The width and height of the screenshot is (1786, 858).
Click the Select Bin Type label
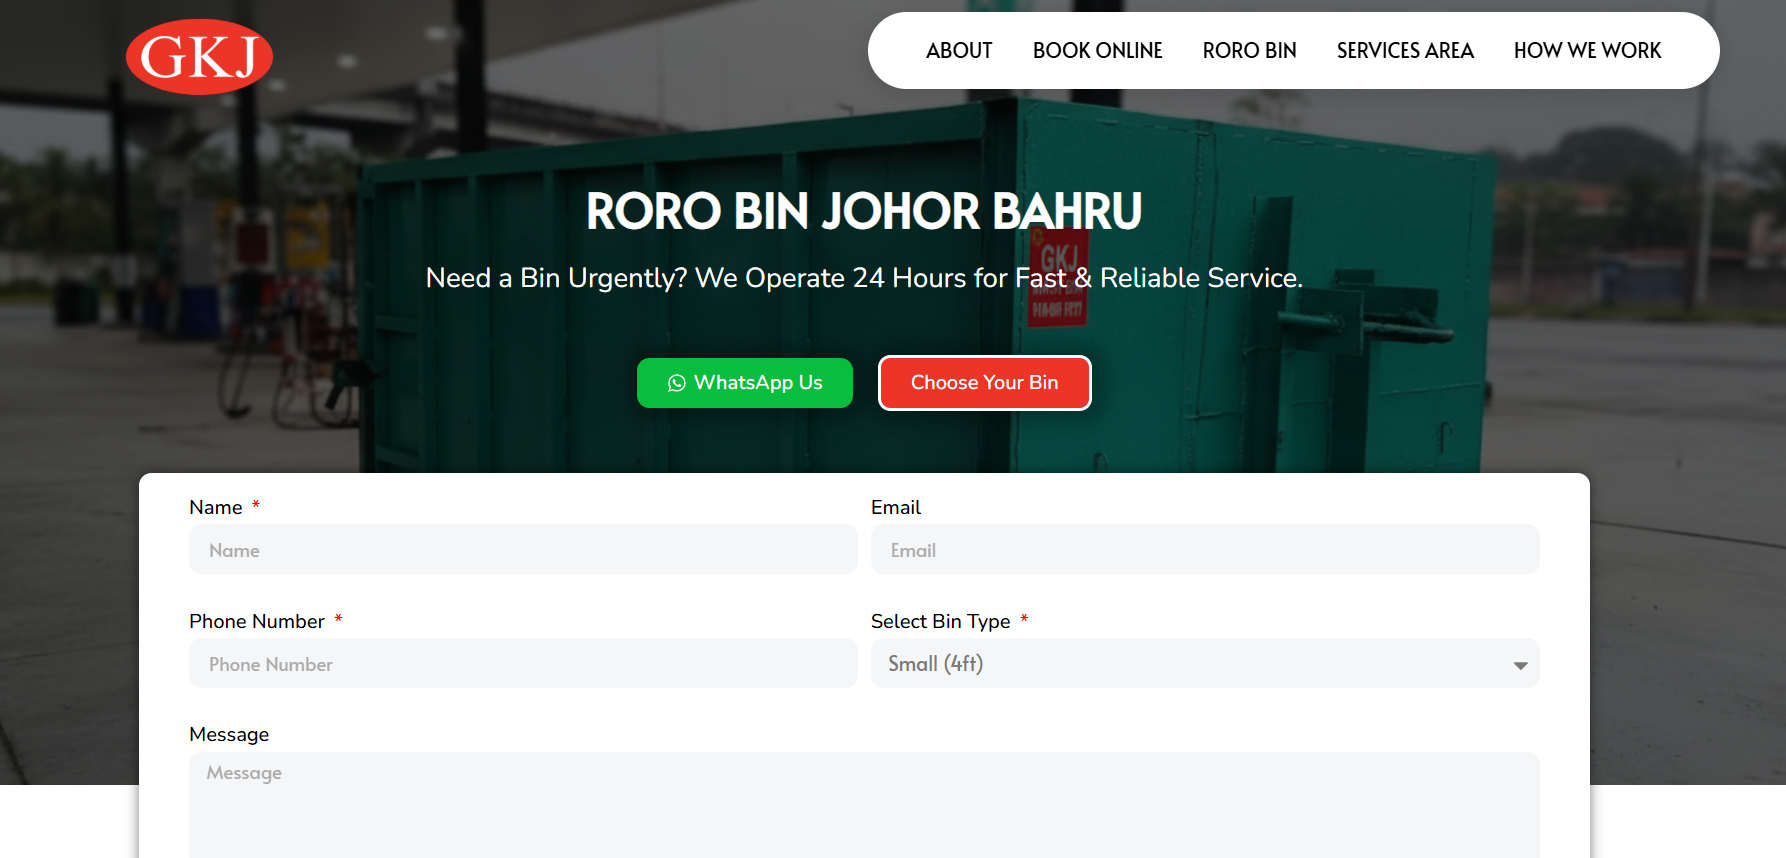click(940, 622)
